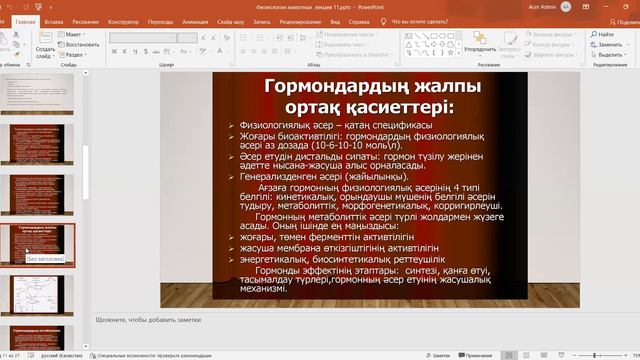The width and height of the screenshot is (640, 360).
Task: Open the font size combo box
Action: tap(187, 38)
